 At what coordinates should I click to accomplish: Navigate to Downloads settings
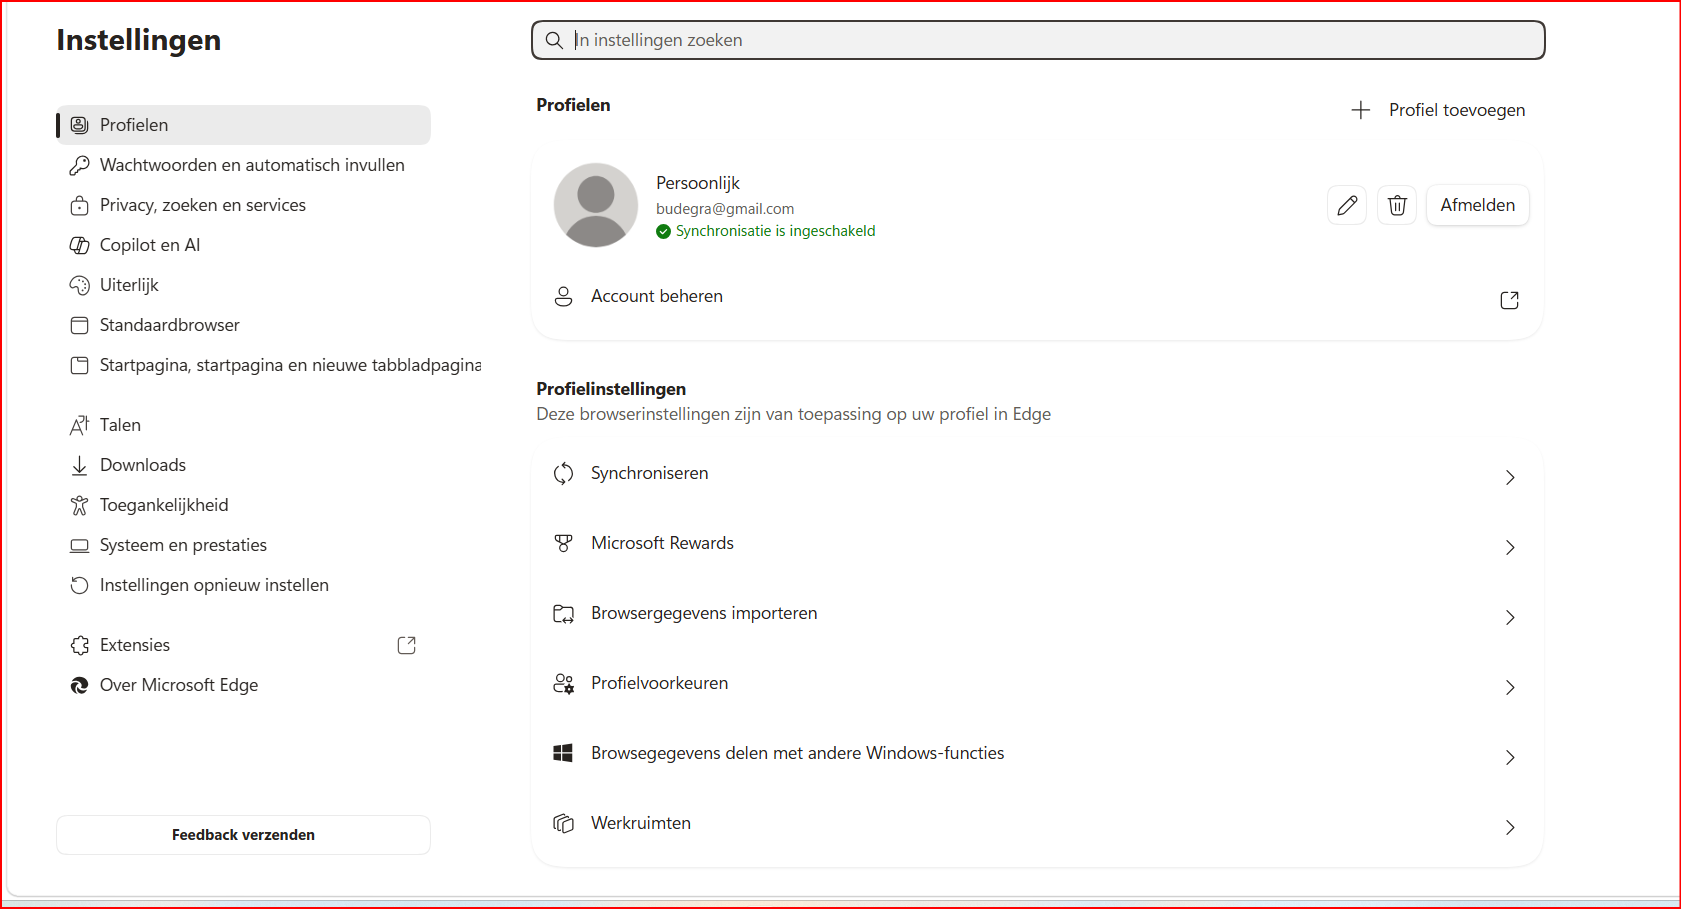pos(243,465)
